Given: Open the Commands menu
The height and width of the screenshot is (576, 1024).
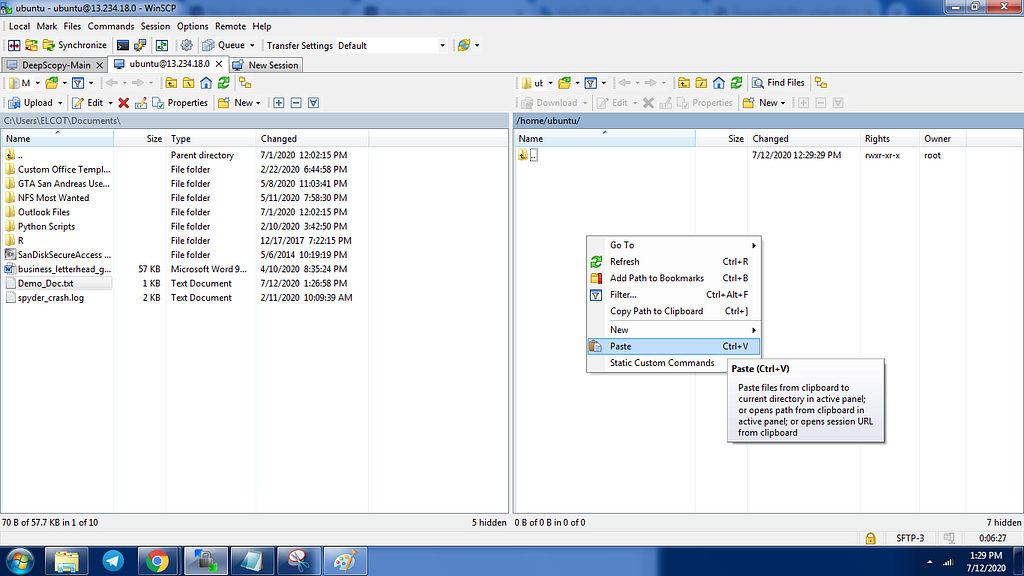Looking at the screenshot, I should pyautogui.click(x=111, y=26).
